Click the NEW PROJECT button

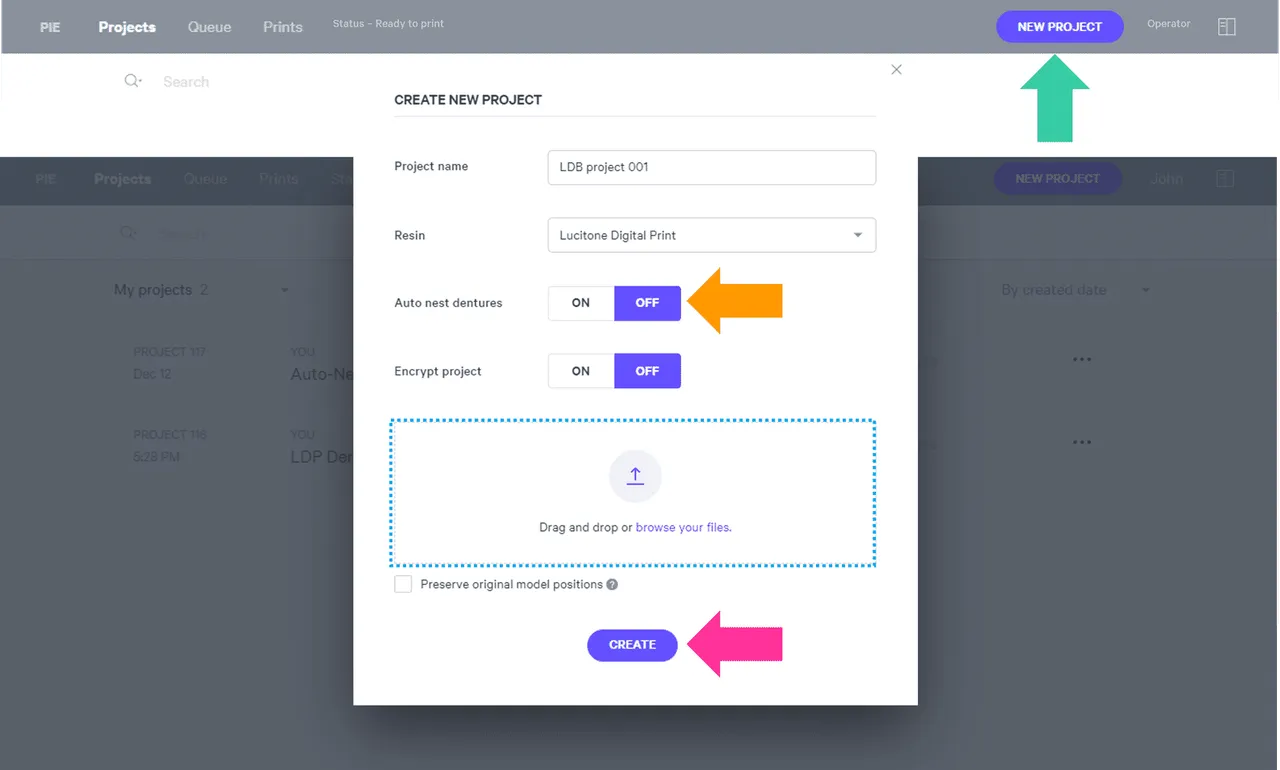click(x=1059, y=27)
